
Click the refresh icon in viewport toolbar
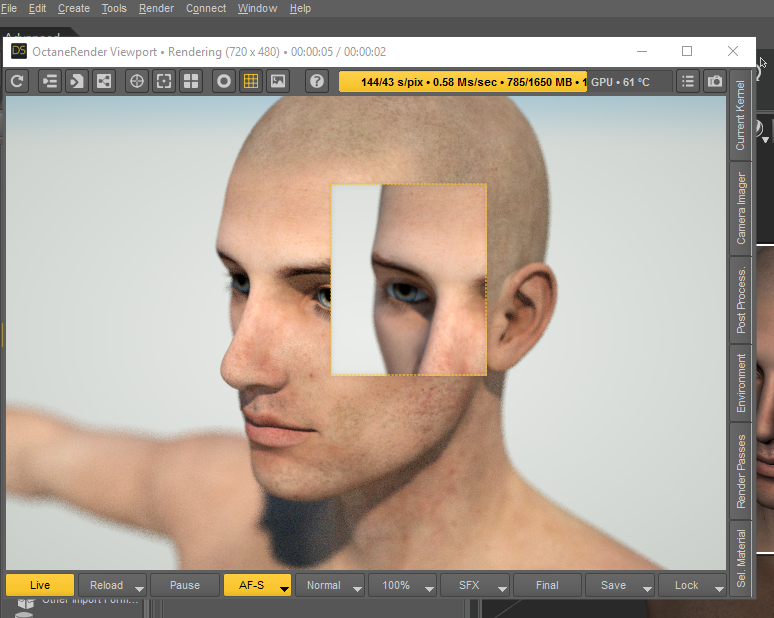pyautogui.click(x=17, y=82)
